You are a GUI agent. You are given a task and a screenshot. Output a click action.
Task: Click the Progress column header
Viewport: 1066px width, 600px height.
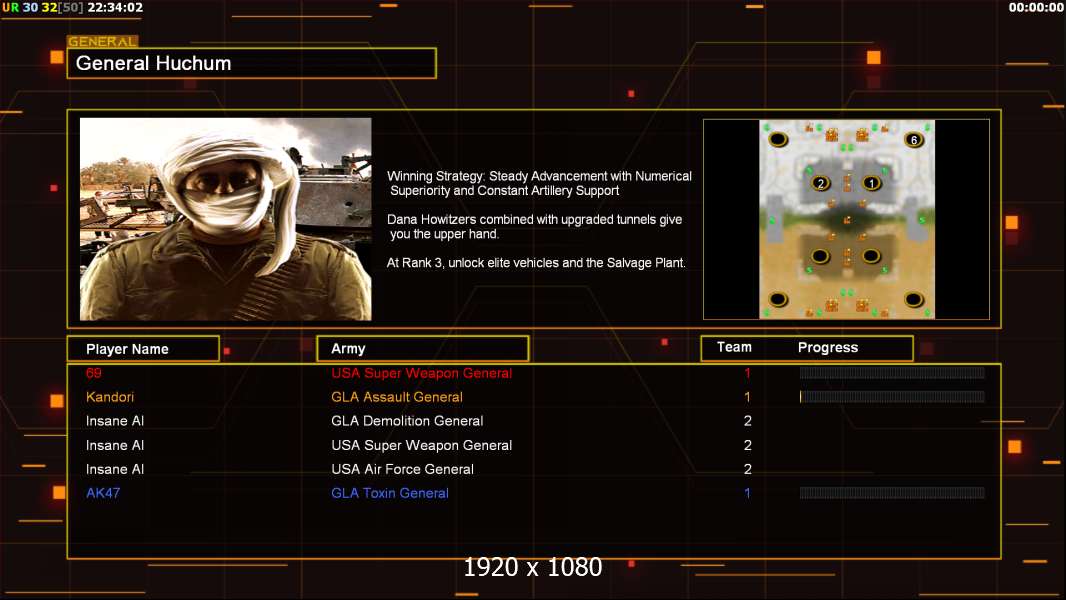pos(827,348)
